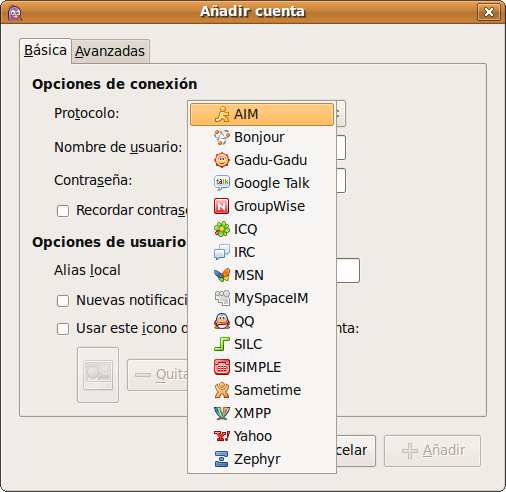Image resolution: width=506 pixels, height=492 pixels.
Task: Choose XMPP from the dropdown list
Action: [262, 413]
